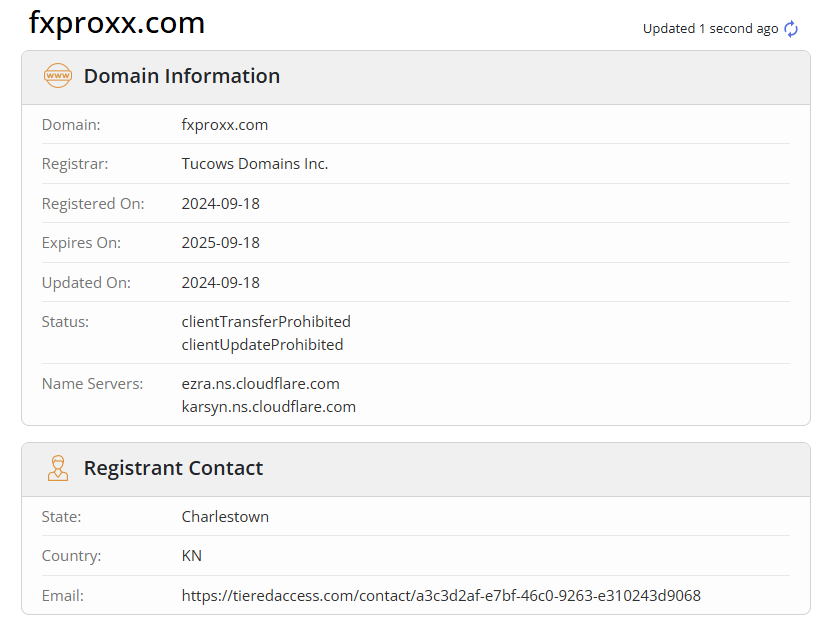The height and width of the screenshot is (621, 823).
Task: Click the KN country code
Action: point(190,555)
